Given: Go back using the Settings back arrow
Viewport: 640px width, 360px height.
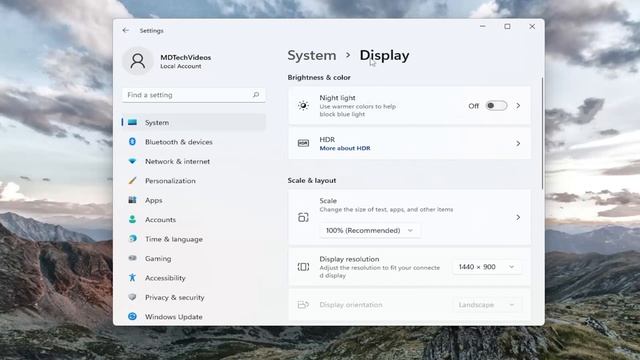Looking at the screenshot, I should 126,30.
